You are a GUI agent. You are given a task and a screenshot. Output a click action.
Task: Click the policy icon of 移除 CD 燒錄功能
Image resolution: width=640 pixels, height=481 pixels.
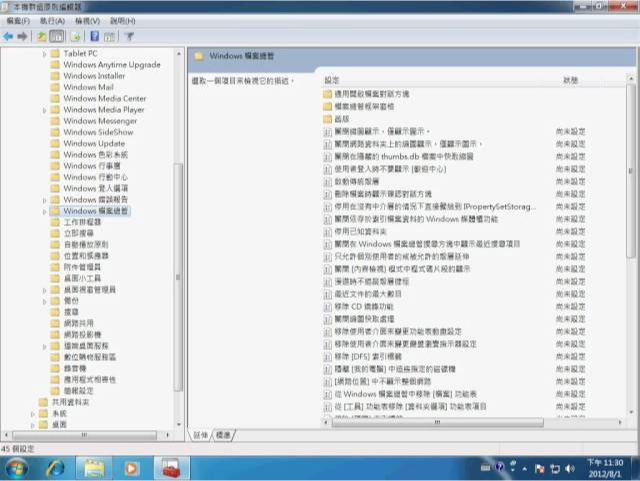pos(327,306)
